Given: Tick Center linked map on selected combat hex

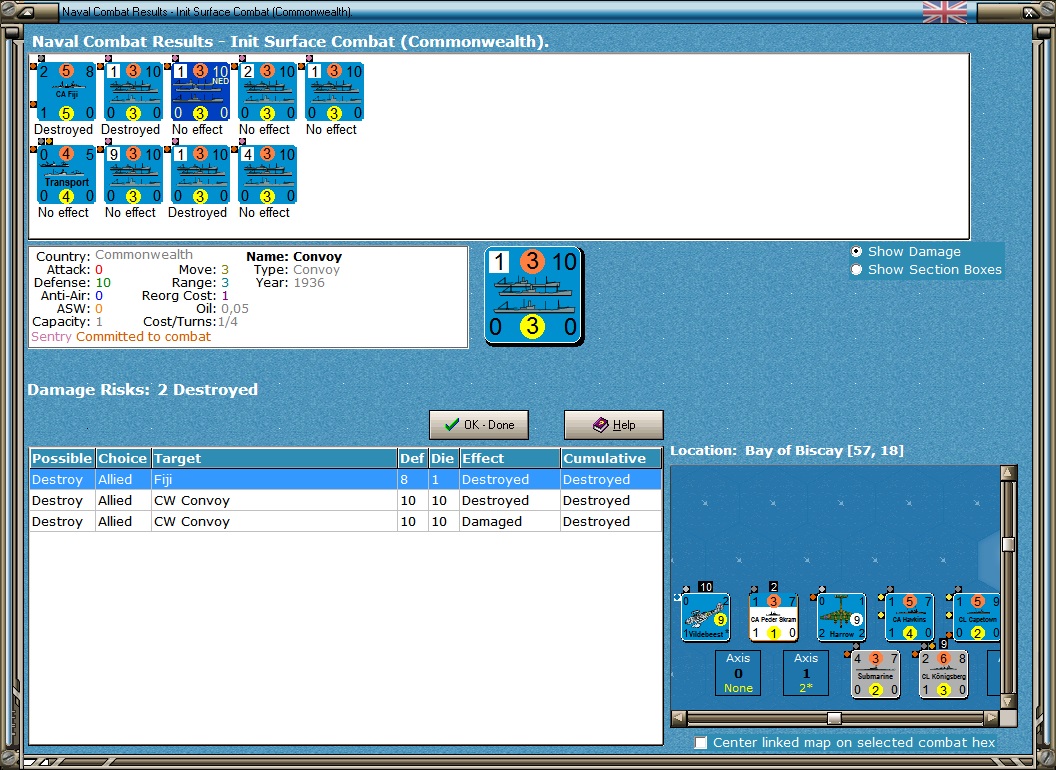Looking at the screenshot, I should [x=701, y=742].
